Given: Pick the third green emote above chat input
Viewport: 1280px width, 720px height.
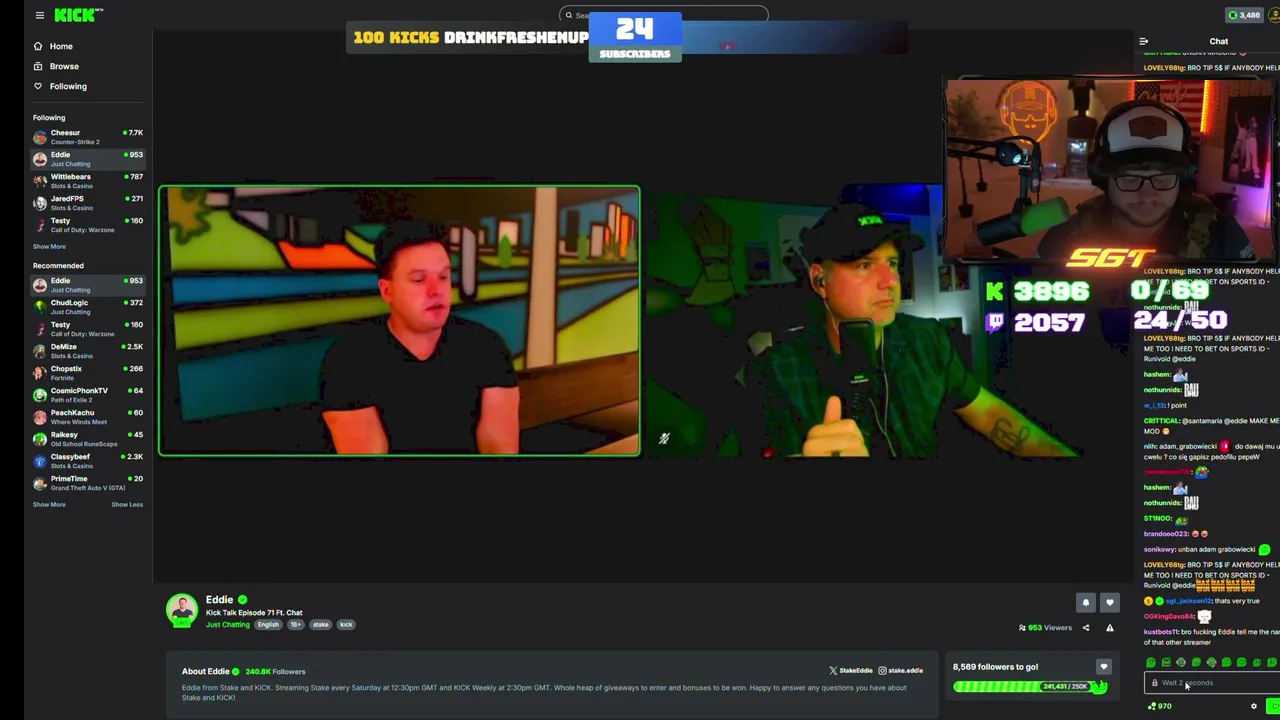Looking at the screenshot, I should [1181, 662].
